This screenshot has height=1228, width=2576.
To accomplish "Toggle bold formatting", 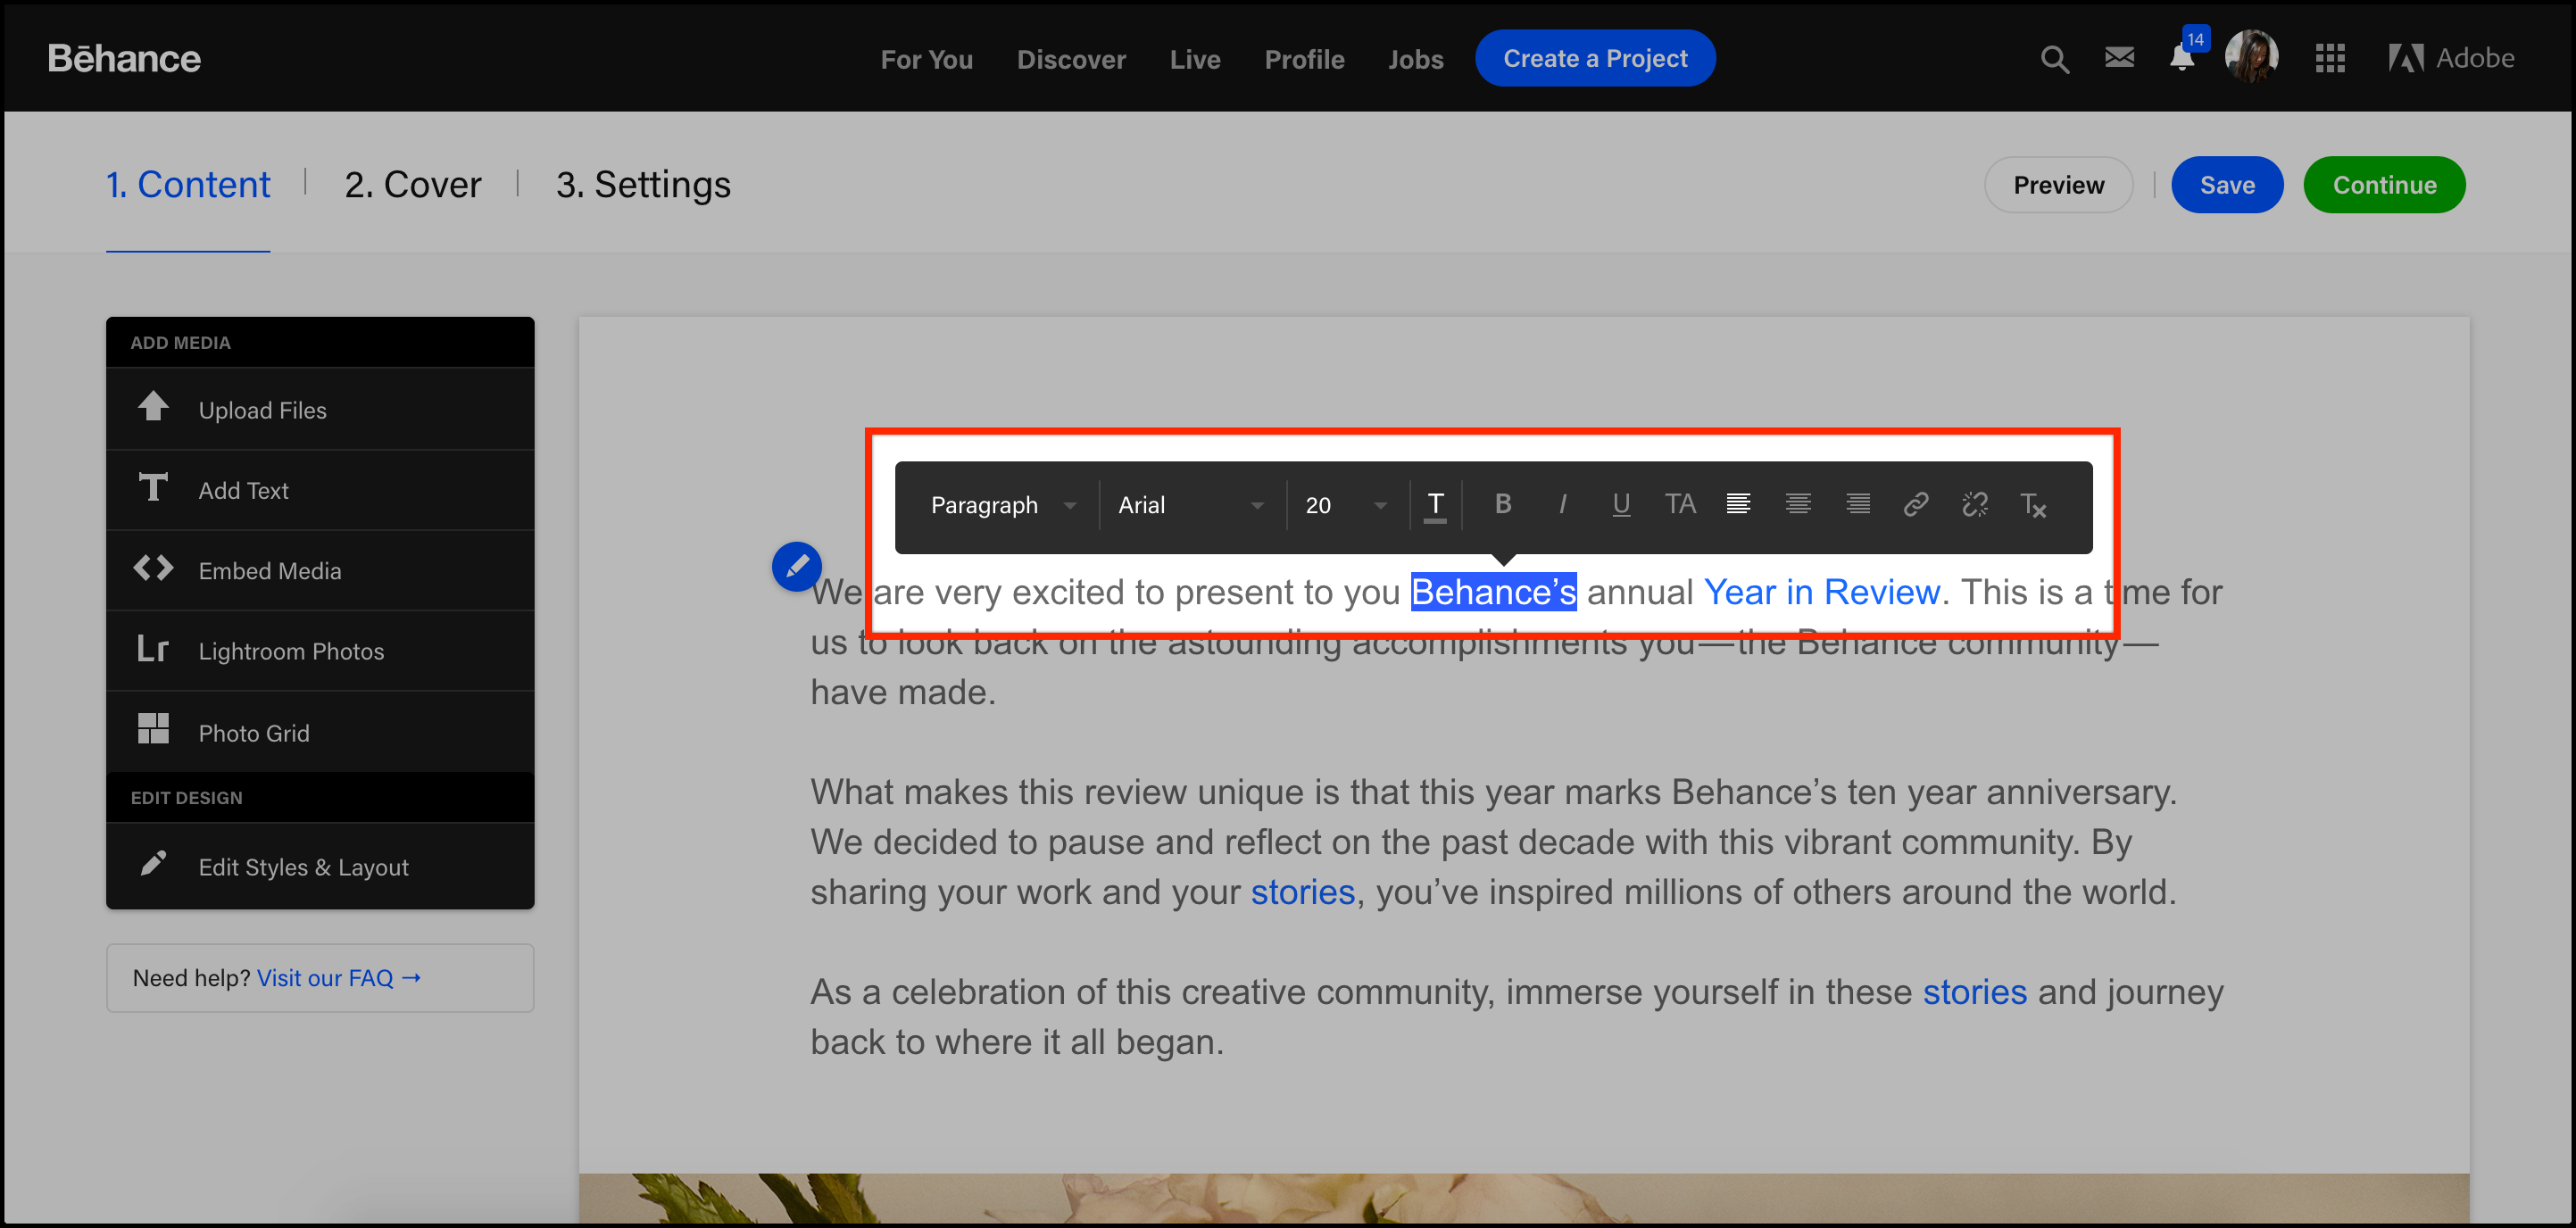I will pyautogui.click(x=1502, y=504).
